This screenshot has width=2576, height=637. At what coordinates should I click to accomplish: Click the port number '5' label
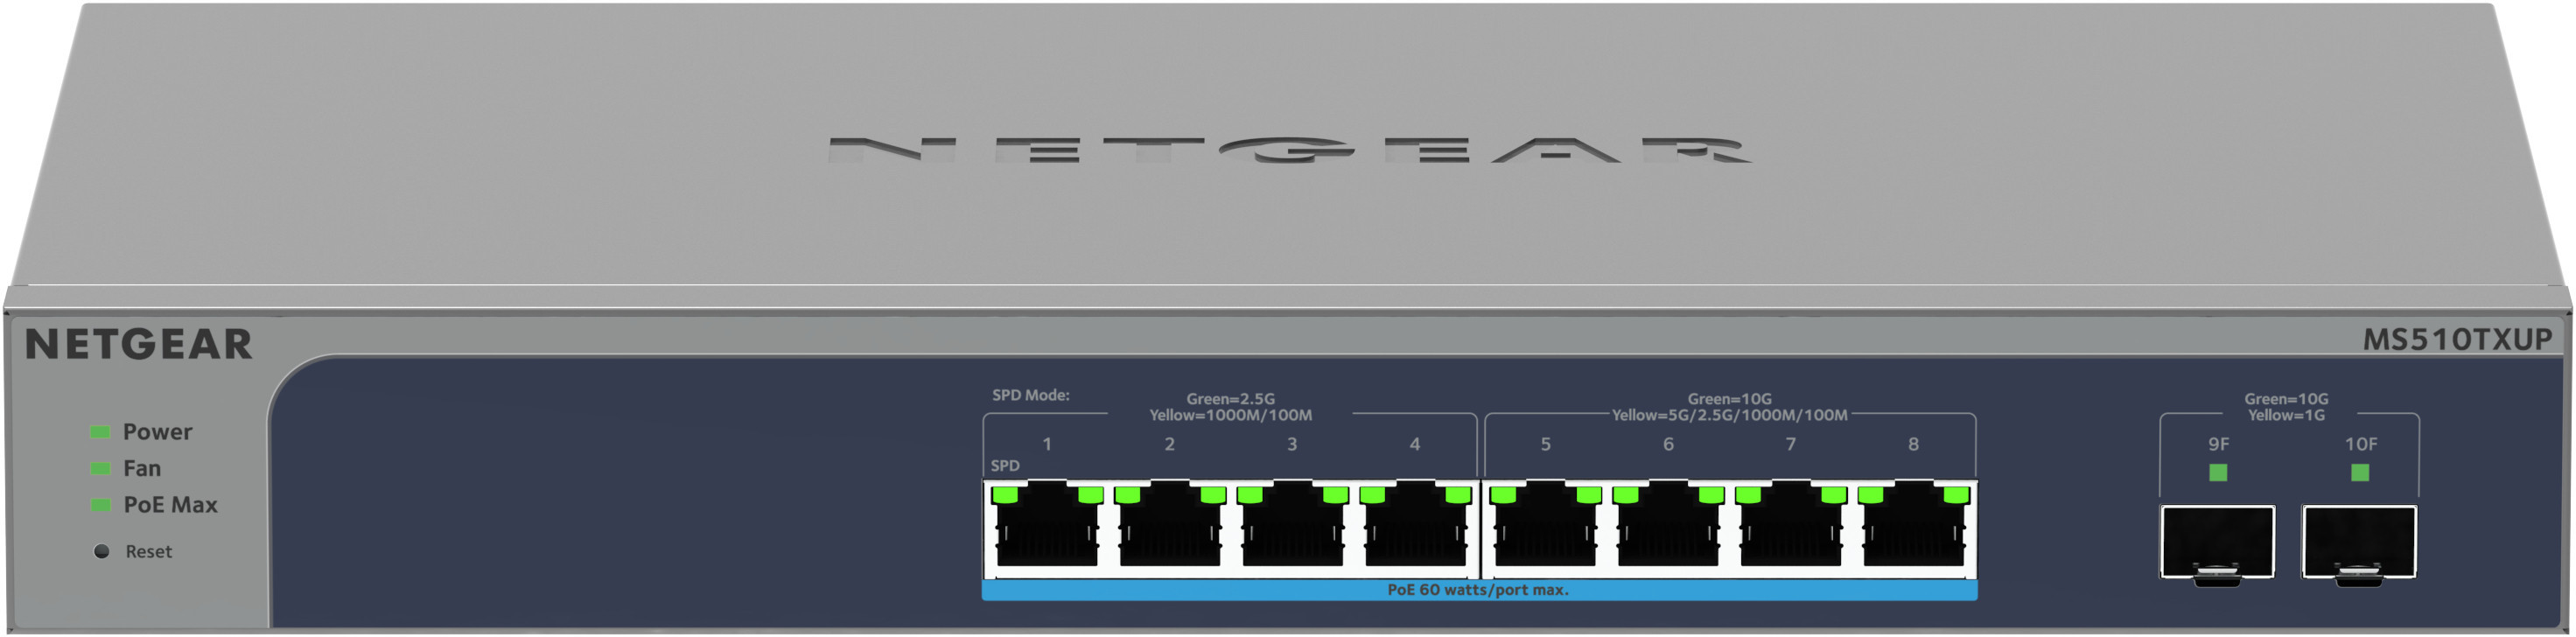pos(1545,444)
